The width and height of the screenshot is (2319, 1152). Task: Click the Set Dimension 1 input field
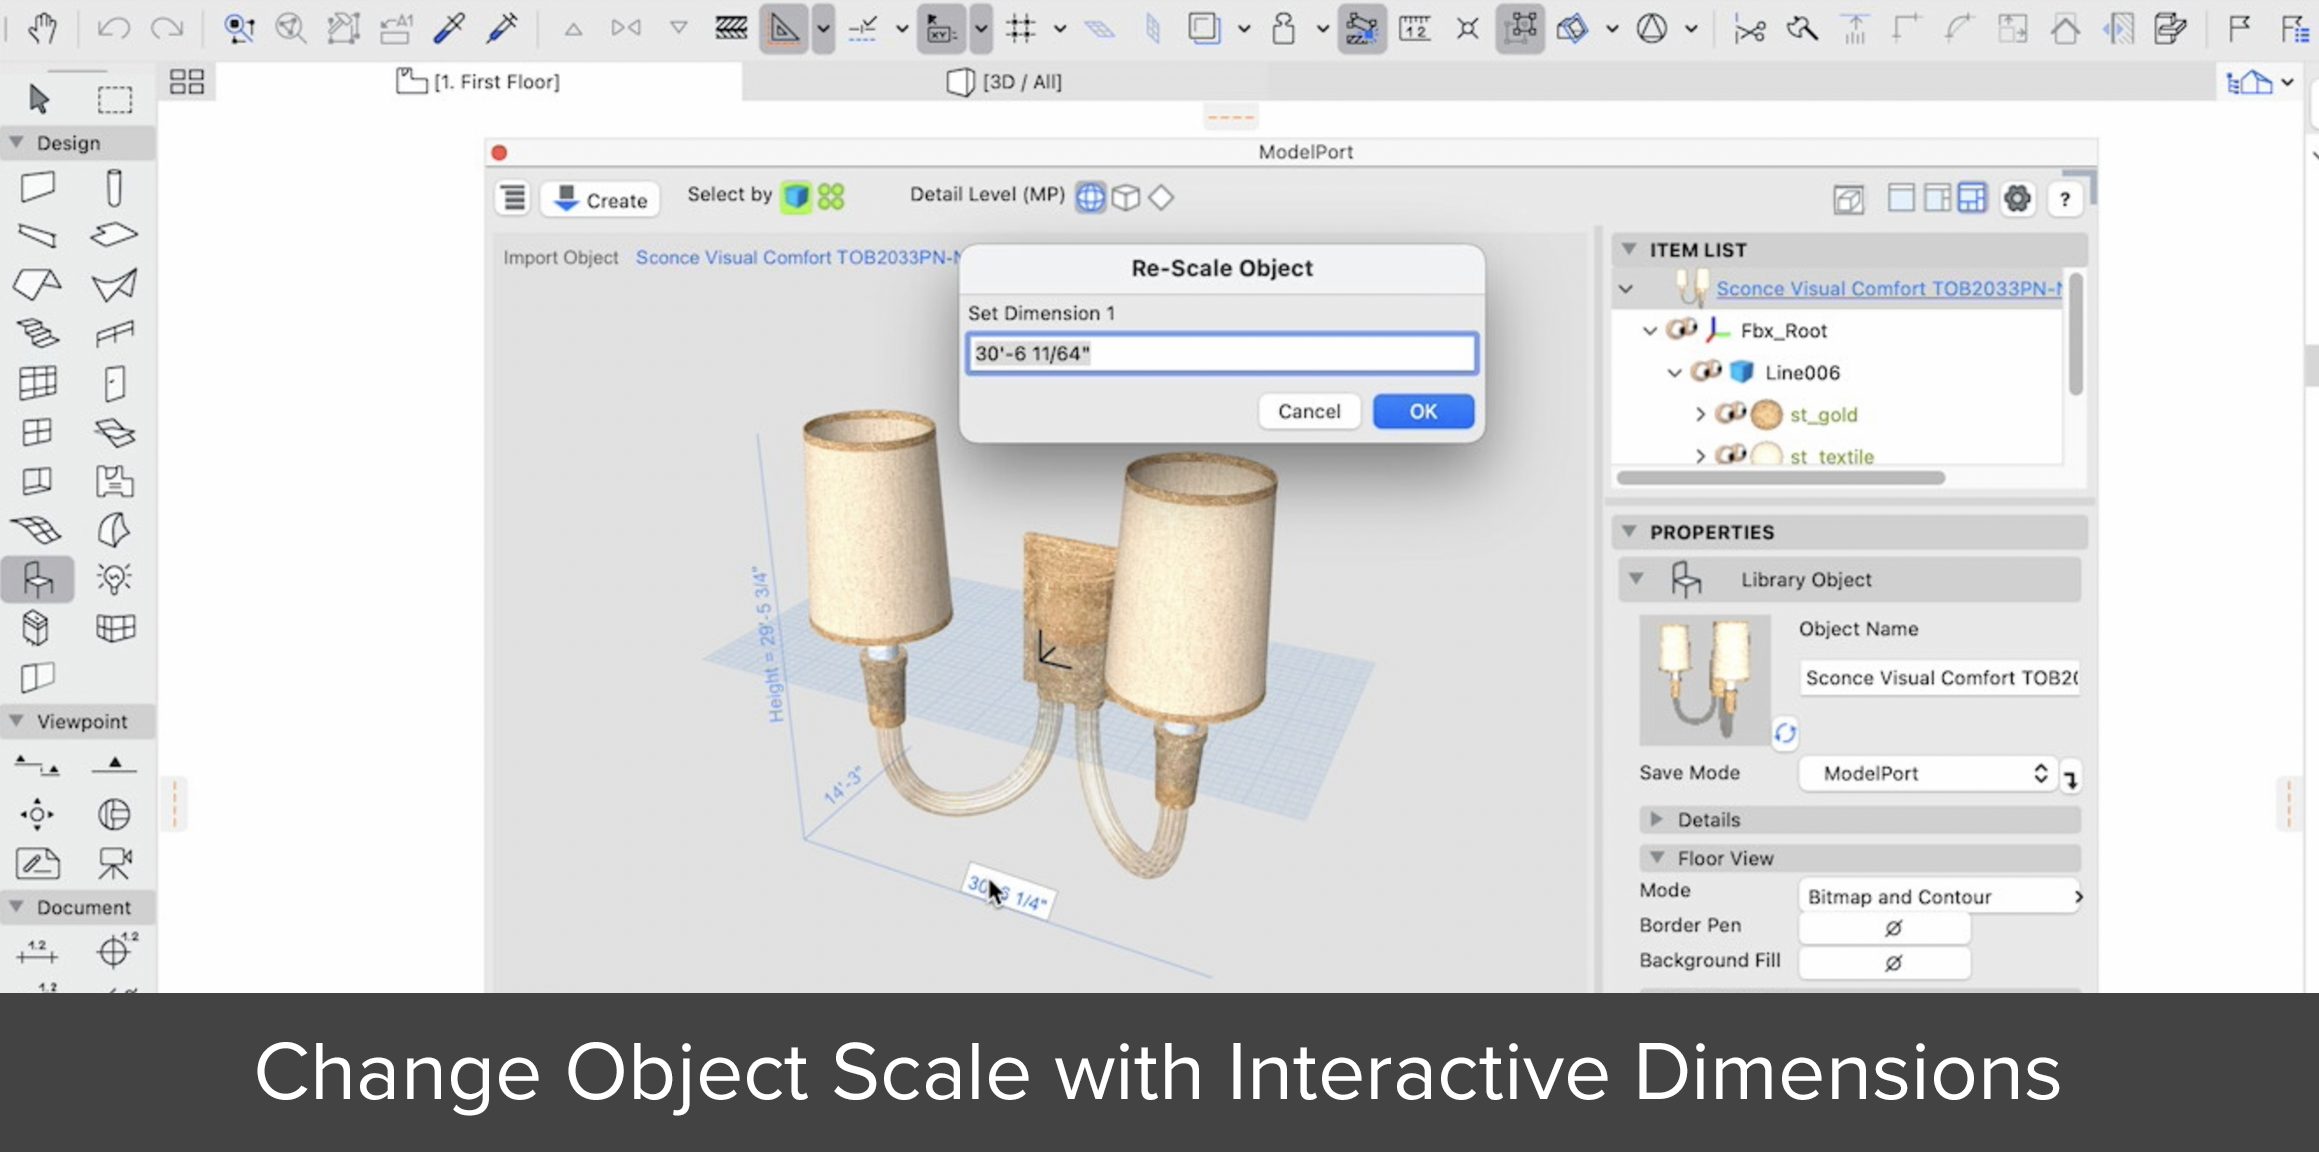(x=1220, y=354)
